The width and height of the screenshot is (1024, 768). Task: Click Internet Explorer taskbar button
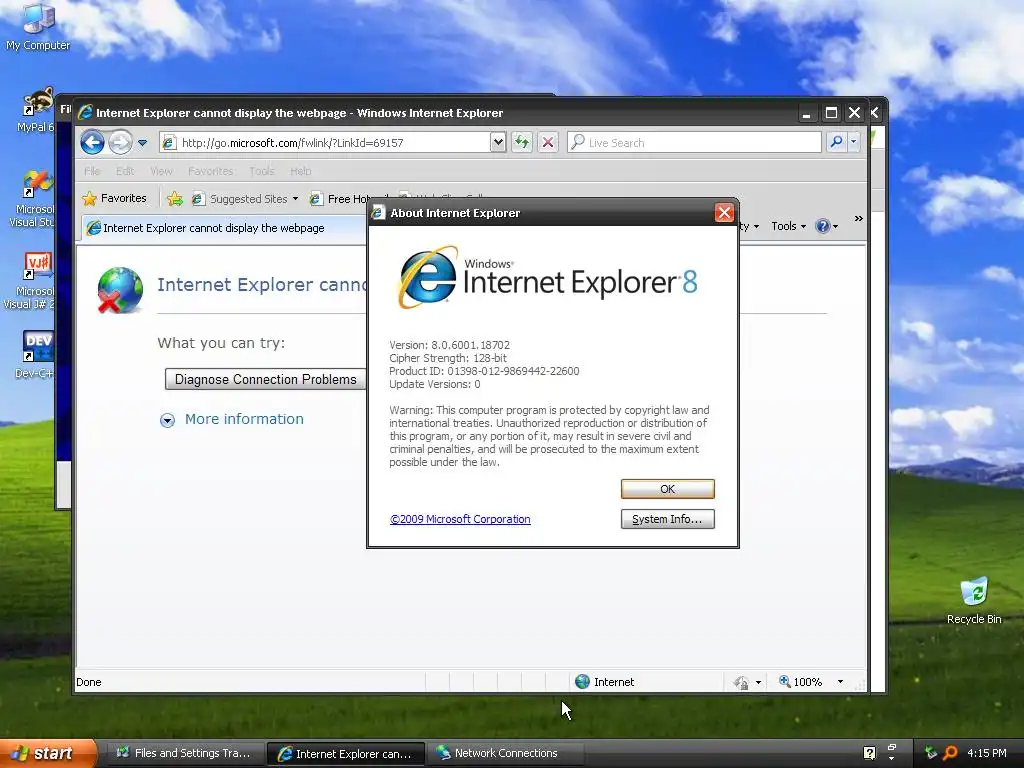pos(345,754)
